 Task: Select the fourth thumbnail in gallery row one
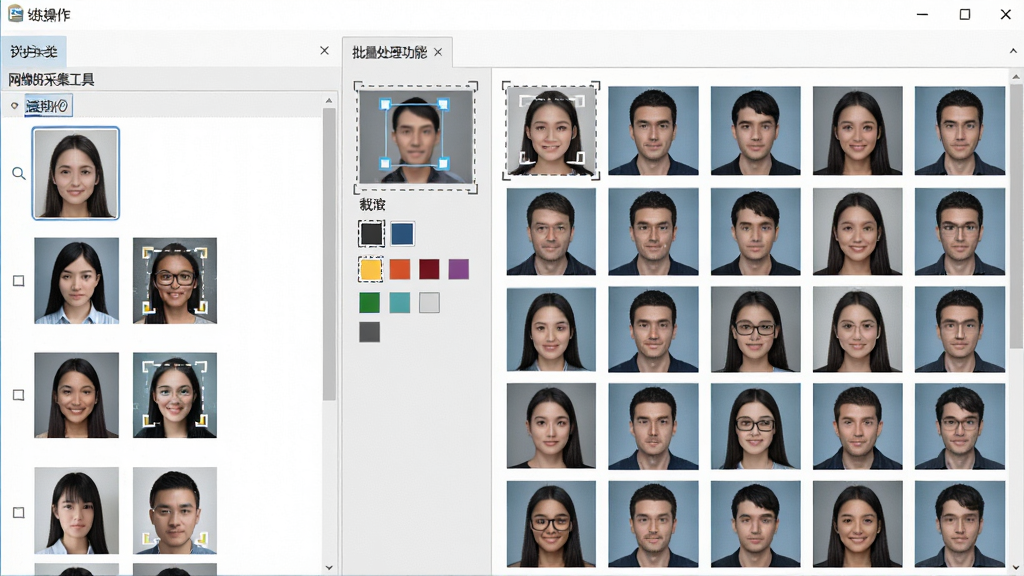(x=857, y=131)
